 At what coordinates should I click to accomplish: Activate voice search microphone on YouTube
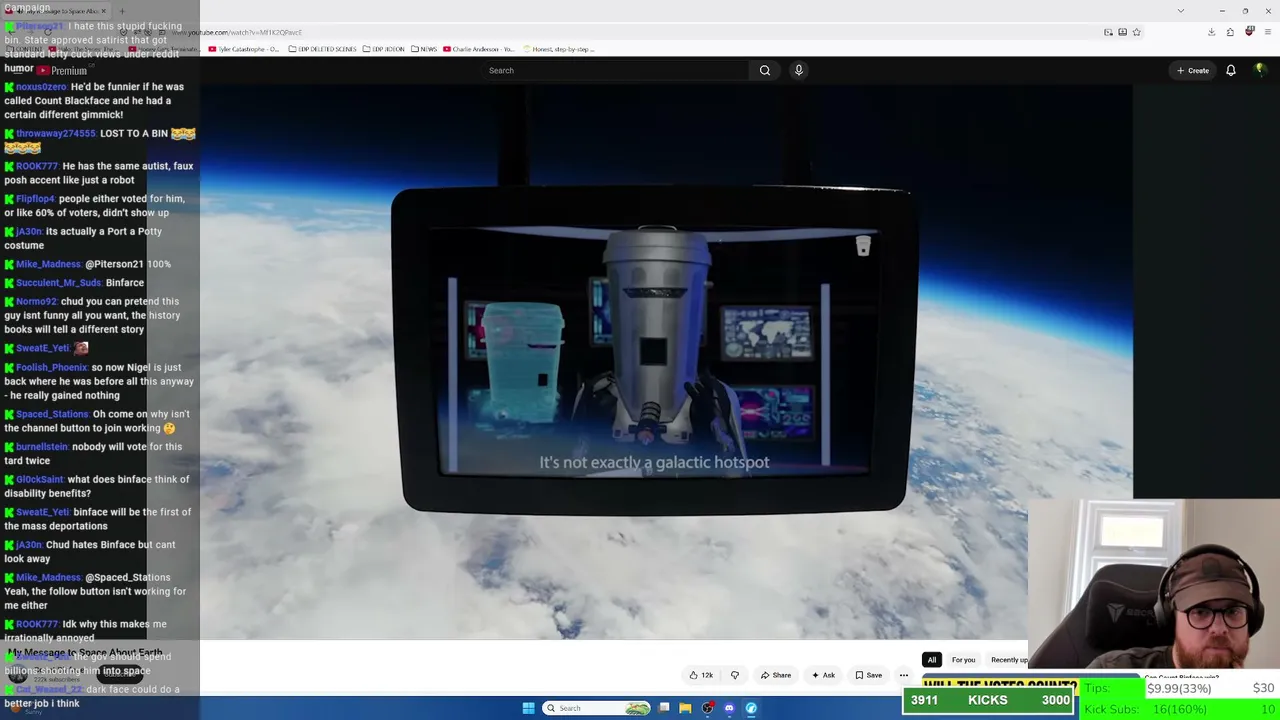(798, 70)
